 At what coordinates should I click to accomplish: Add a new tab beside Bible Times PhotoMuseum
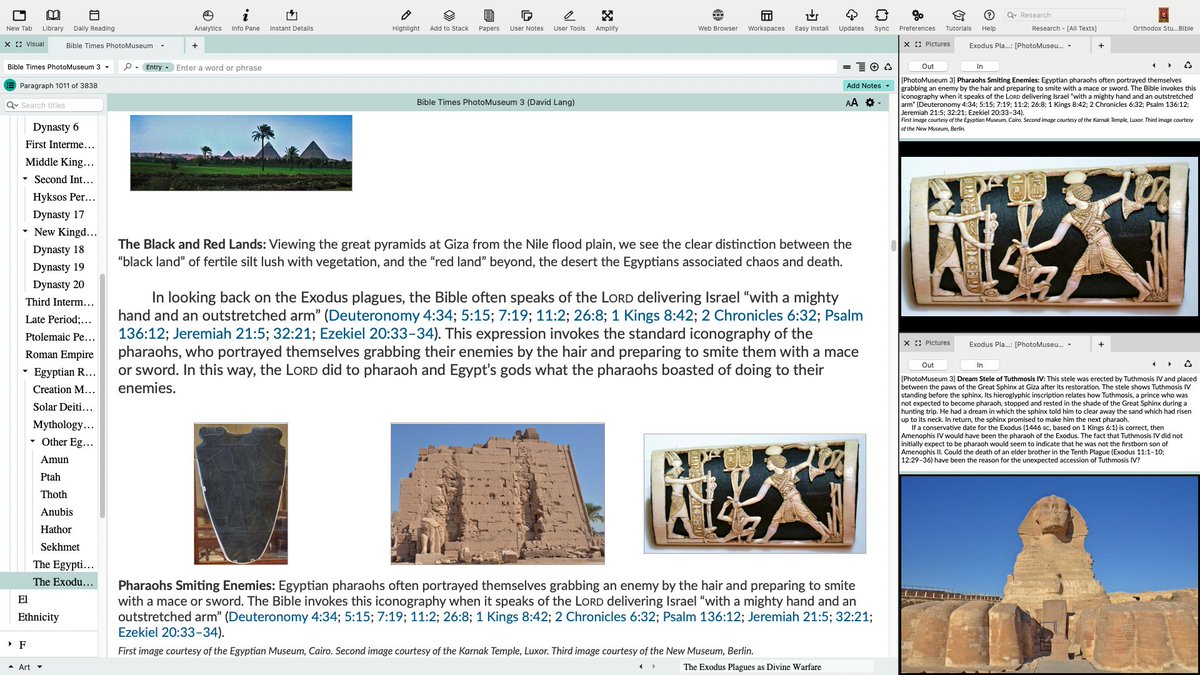pyautogui.click(x=194, y=45)
